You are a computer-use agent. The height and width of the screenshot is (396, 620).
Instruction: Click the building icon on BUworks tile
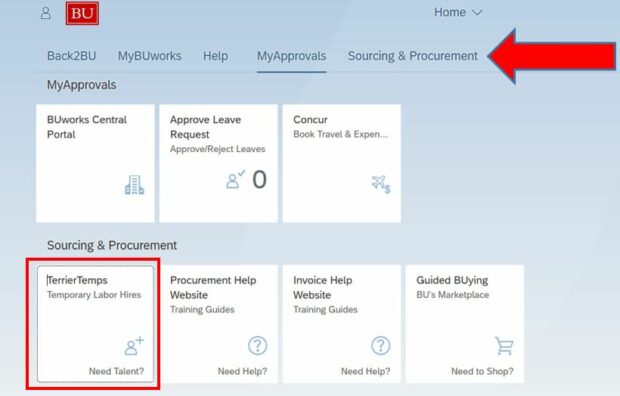[134, 185]
